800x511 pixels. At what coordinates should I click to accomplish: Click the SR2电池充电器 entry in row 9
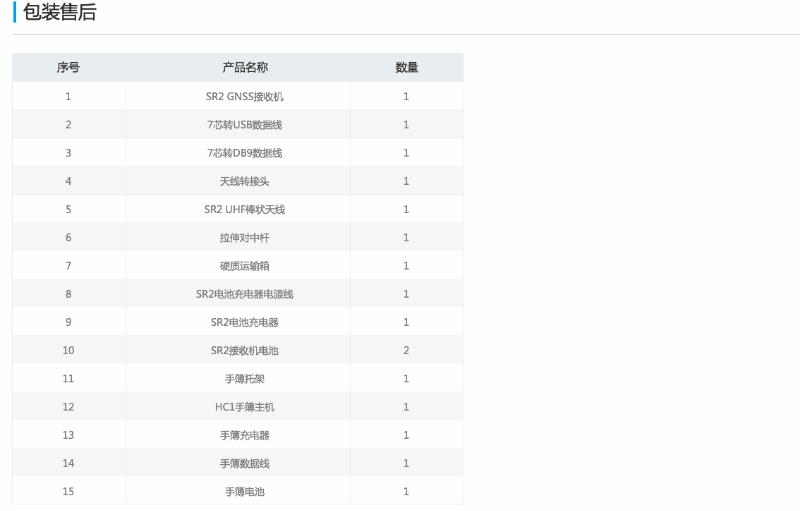pos(245,322)
